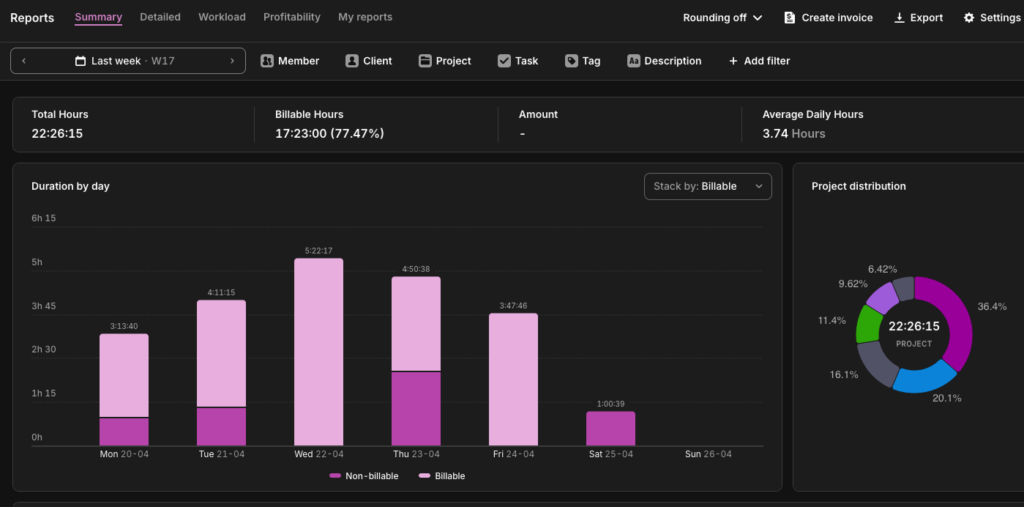The height and width of the screenshot is (507, 1024).
Task: Click the Project folder filter icon
Action: point(425,61)
